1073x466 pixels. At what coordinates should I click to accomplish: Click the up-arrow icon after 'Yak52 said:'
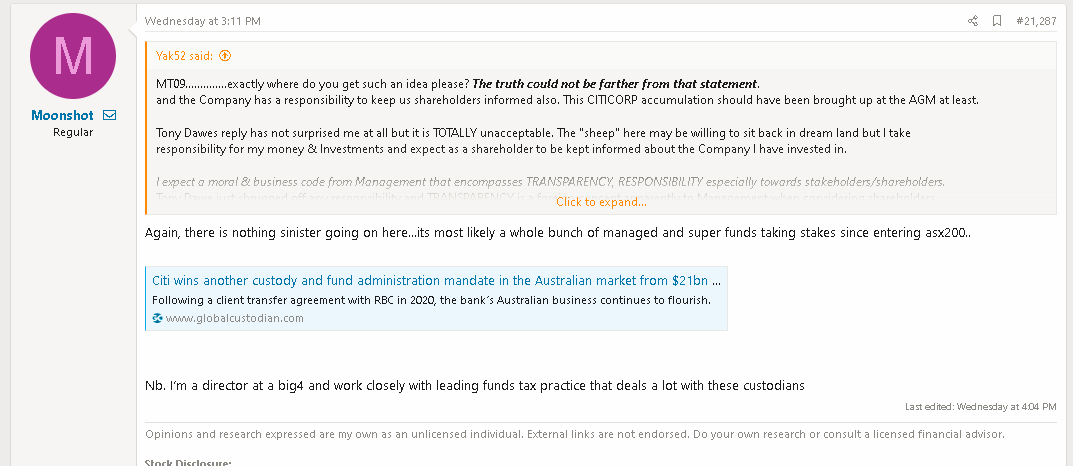(x=225, y=56)
